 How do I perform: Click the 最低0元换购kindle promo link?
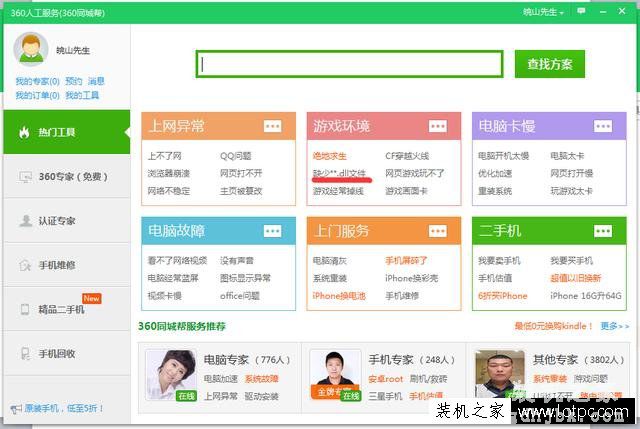(x=553, y=326)
